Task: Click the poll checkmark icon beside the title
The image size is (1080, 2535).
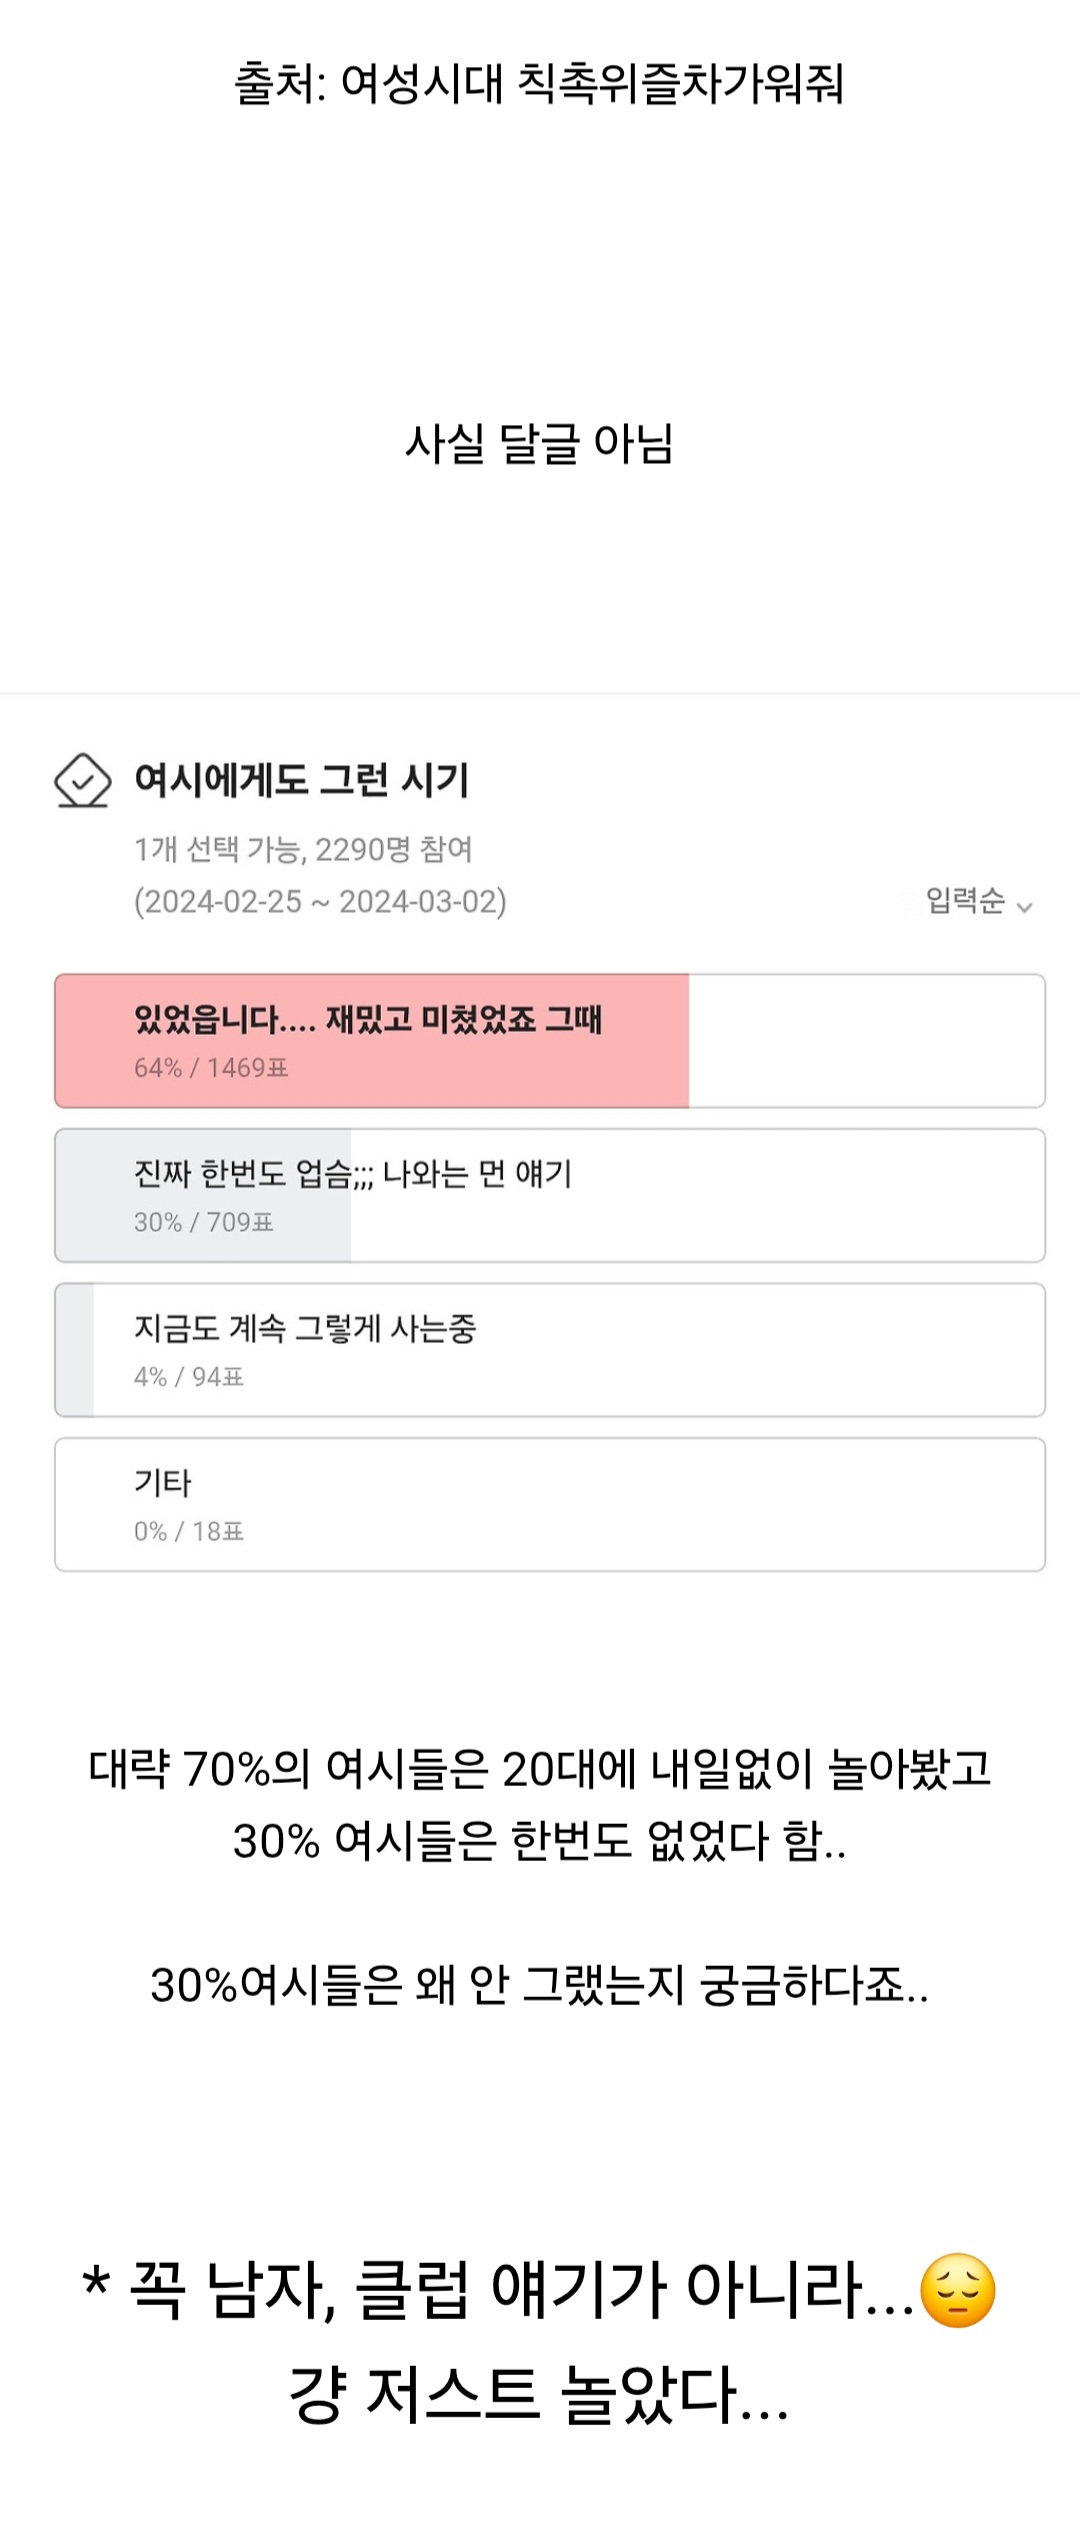Action: (82, 780)
